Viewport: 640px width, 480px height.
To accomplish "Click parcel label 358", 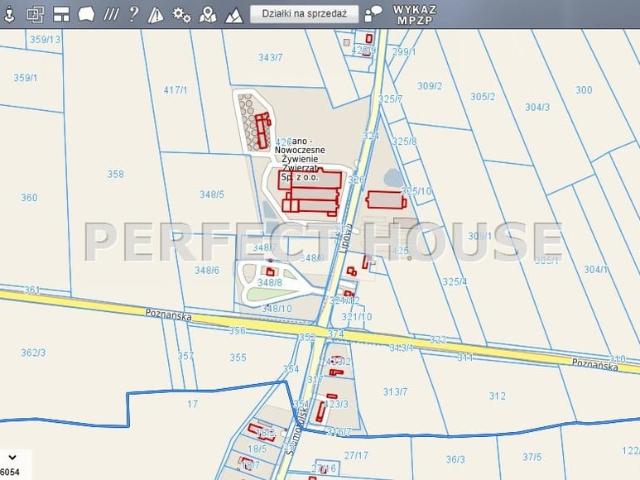I will [x=116, y=174].
